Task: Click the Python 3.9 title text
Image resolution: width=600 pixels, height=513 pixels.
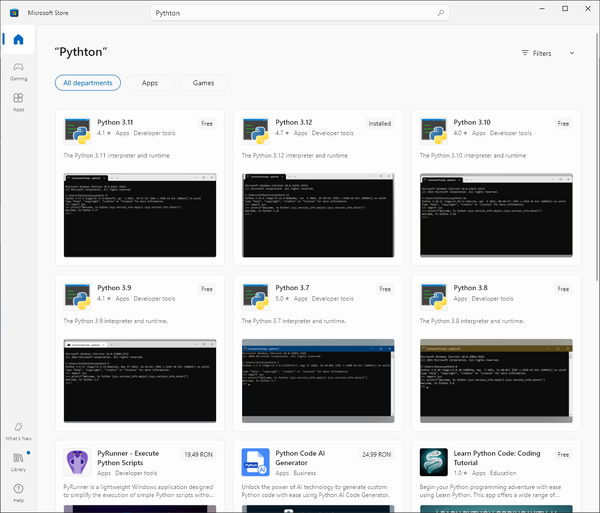Action: pyautogui.click(x=114, y=288)
